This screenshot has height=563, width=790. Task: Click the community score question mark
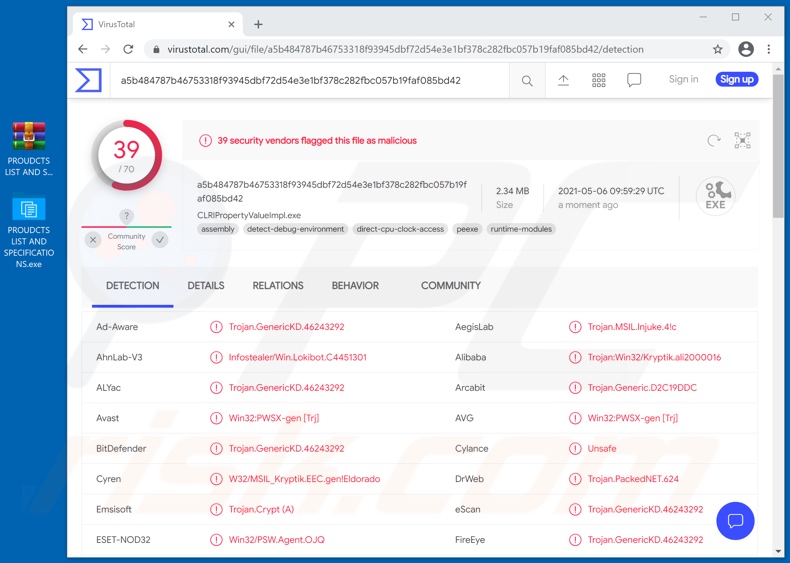126,216
